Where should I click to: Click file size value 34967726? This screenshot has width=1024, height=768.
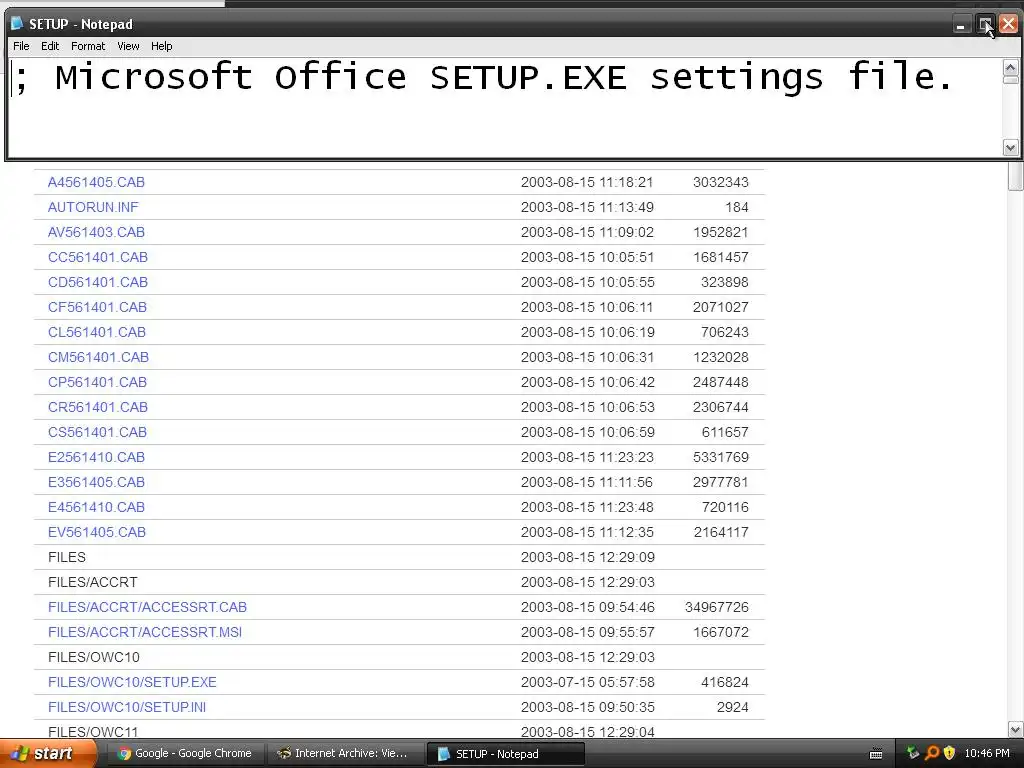716,607
